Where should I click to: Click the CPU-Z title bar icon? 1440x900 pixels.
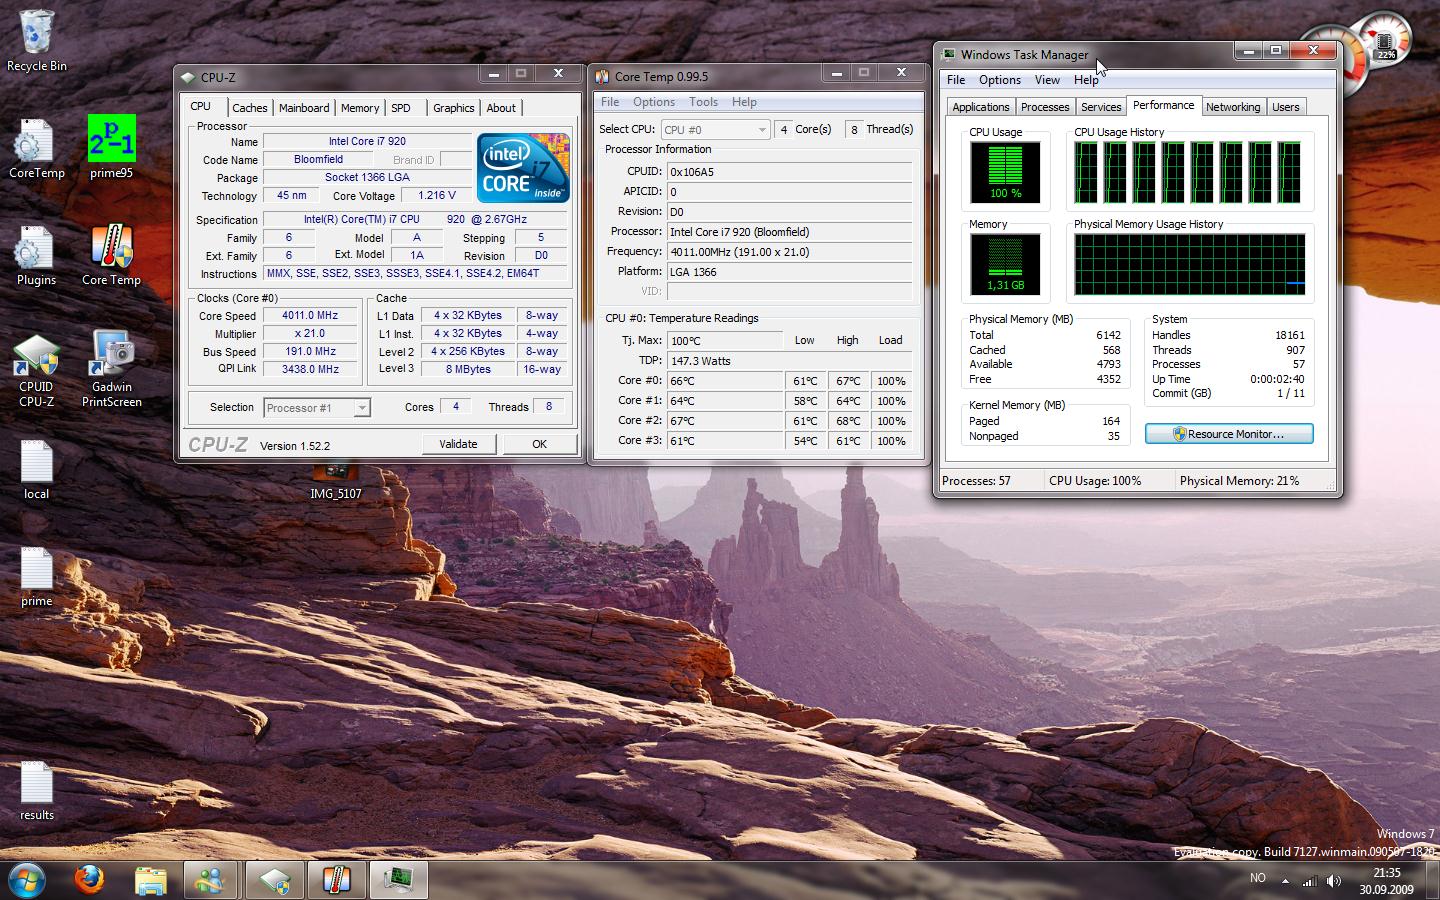pos(188,77)
